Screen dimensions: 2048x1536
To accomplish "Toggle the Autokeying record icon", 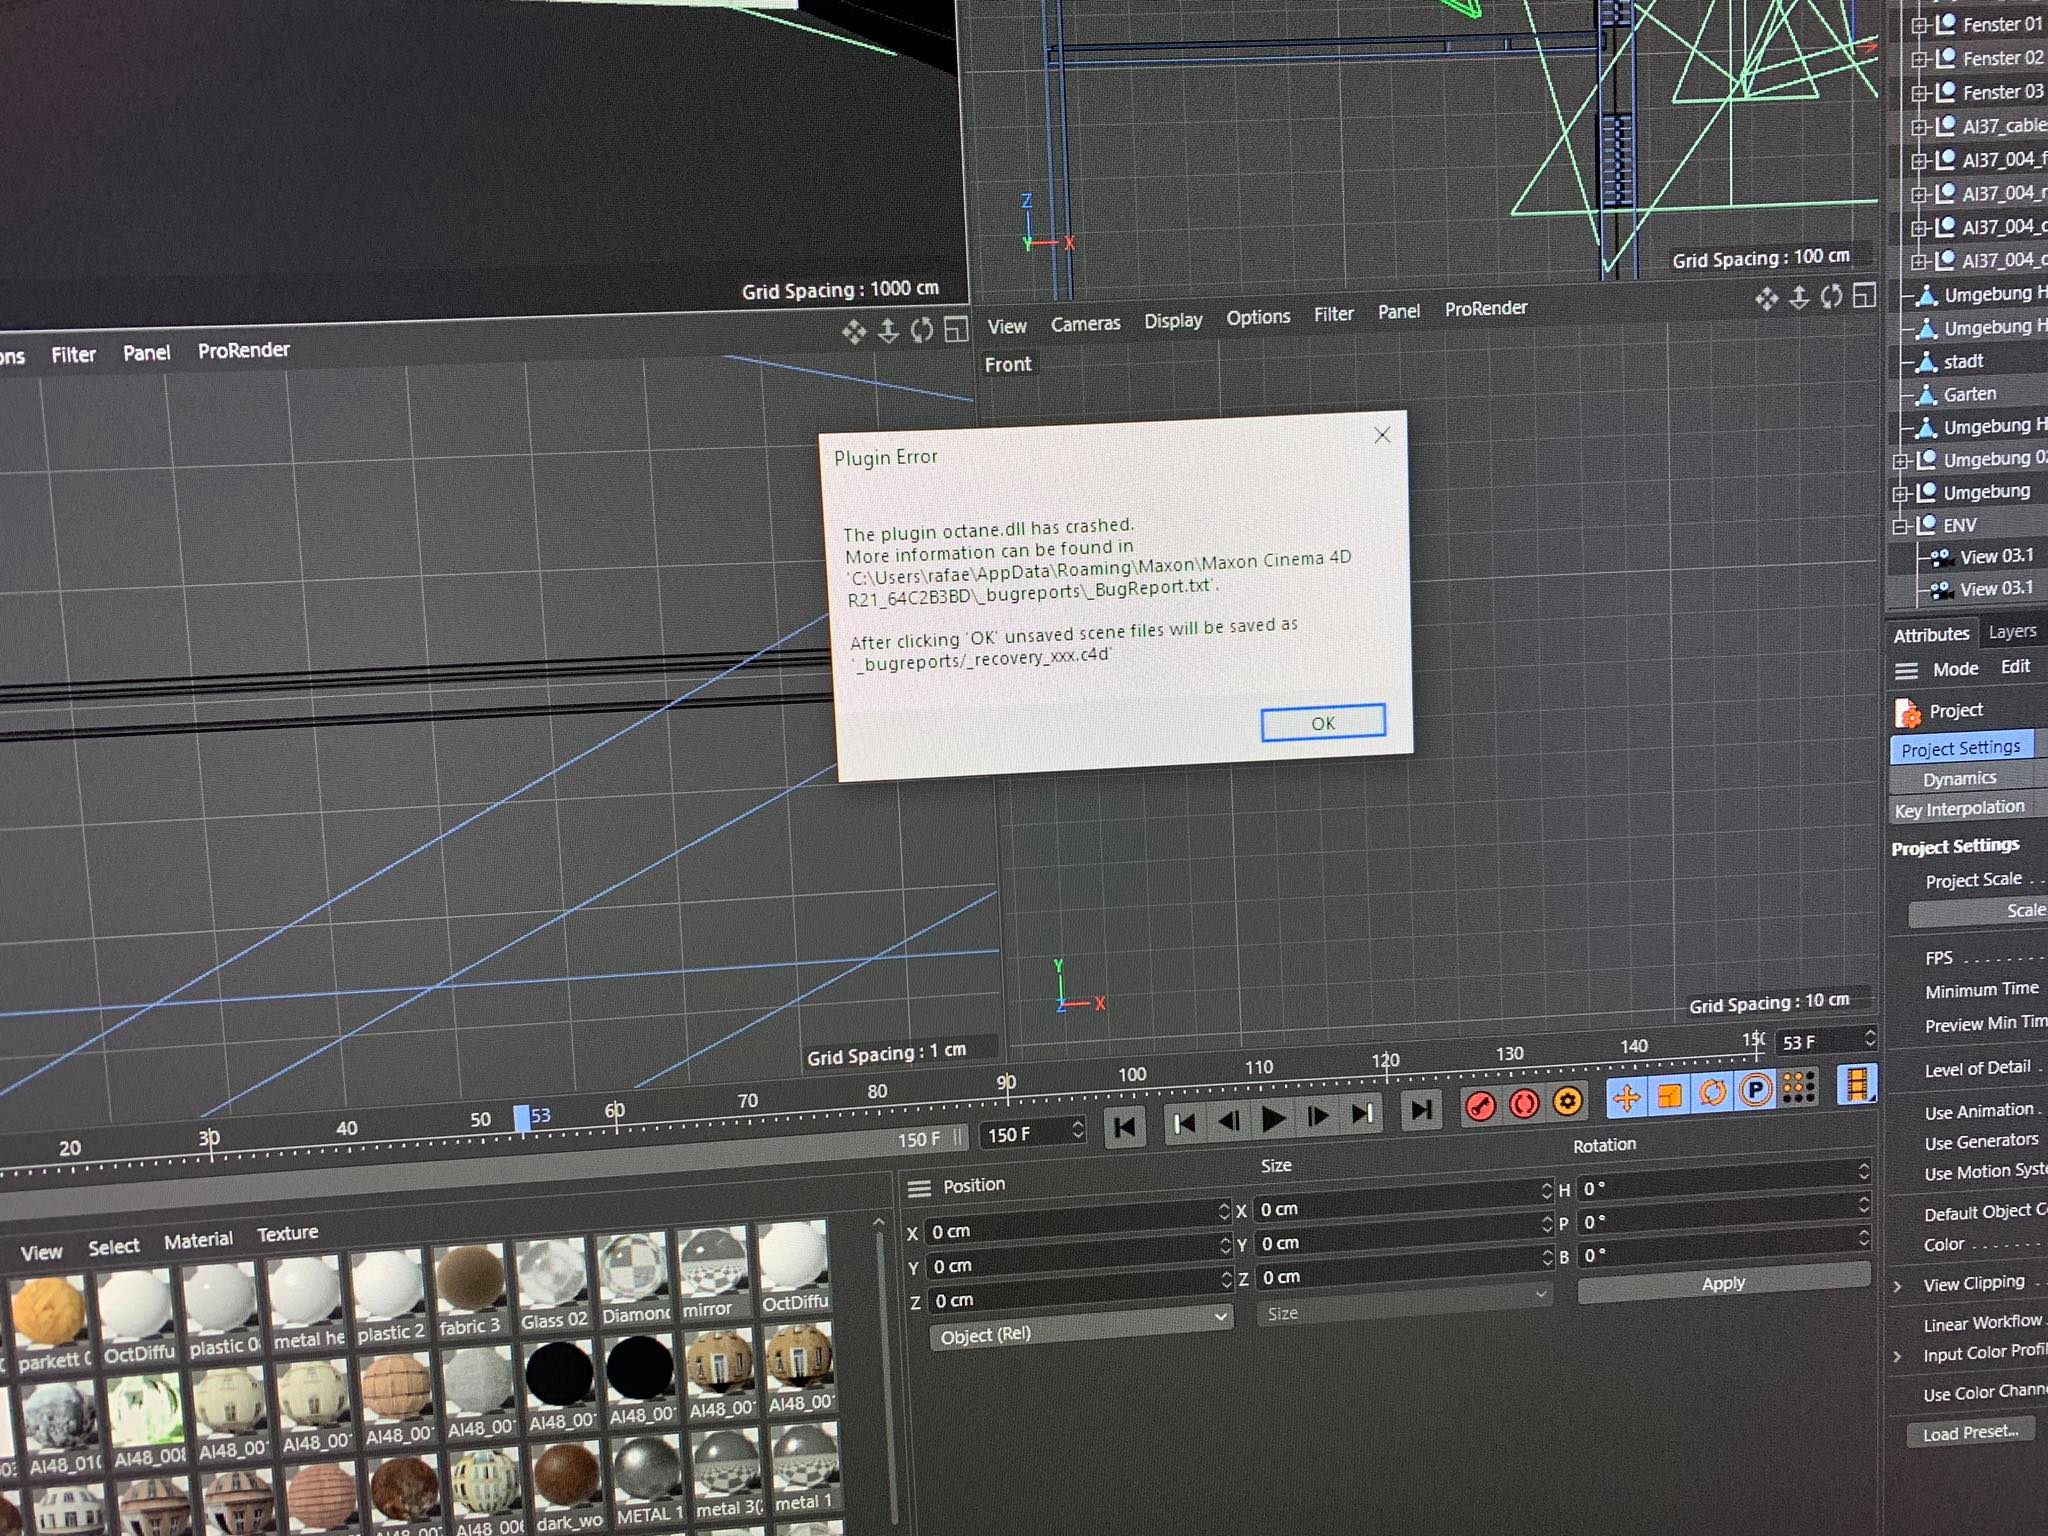I will (x=1524, y=1103).
